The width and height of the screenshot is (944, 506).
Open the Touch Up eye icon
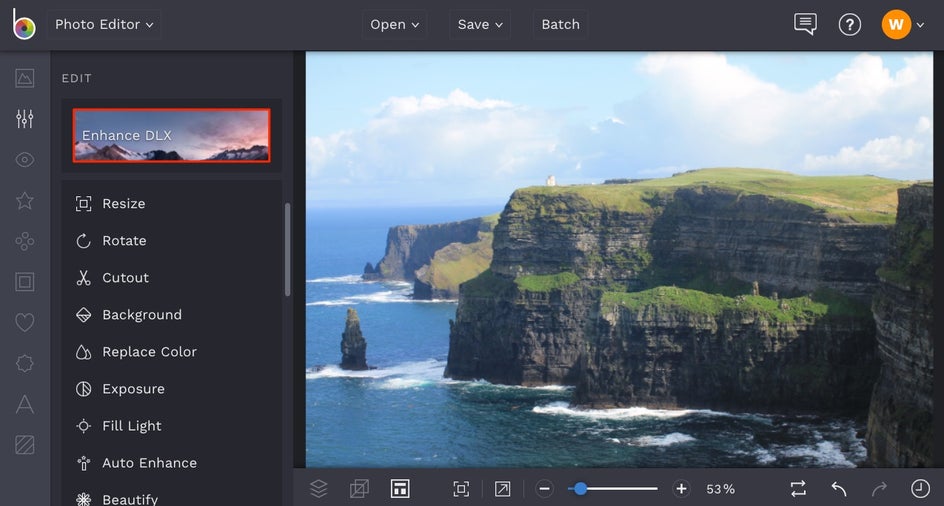[x=25, y=160]
